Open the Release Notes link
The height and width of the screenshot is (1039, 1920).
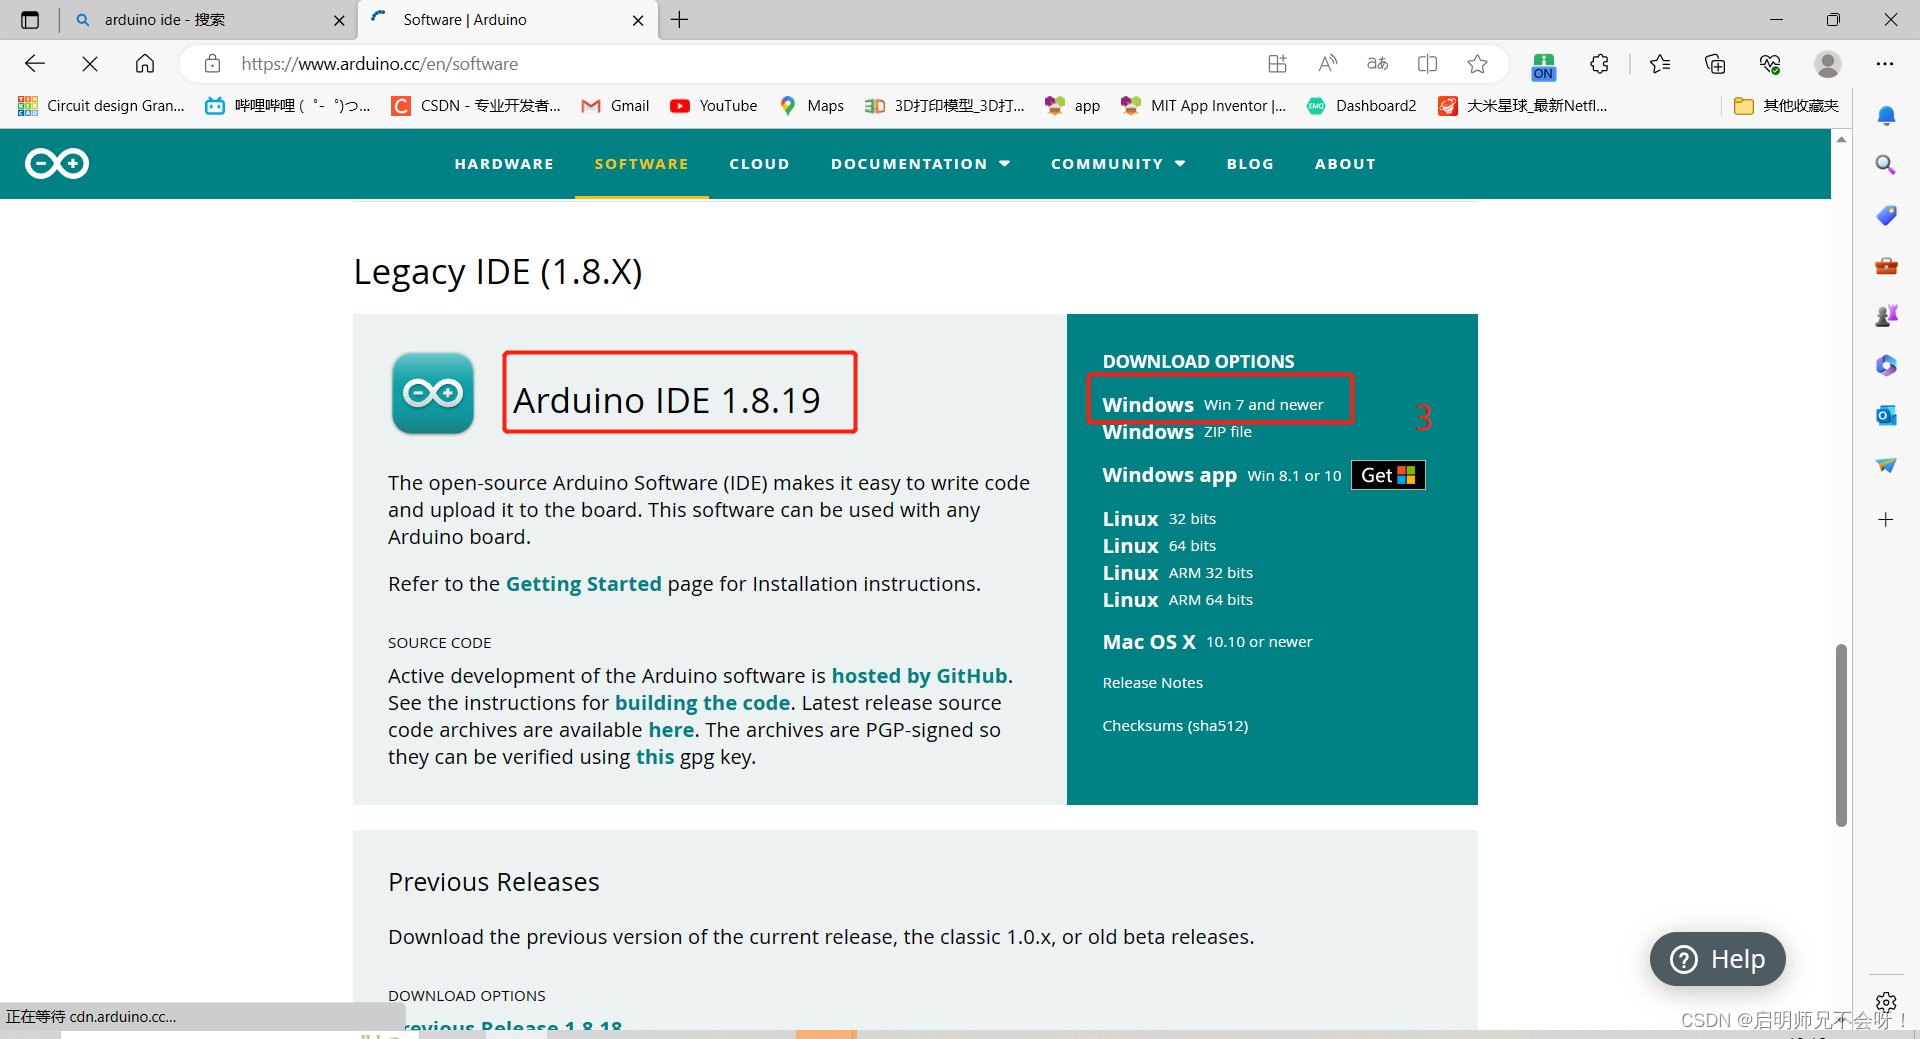click(1152, 683)
